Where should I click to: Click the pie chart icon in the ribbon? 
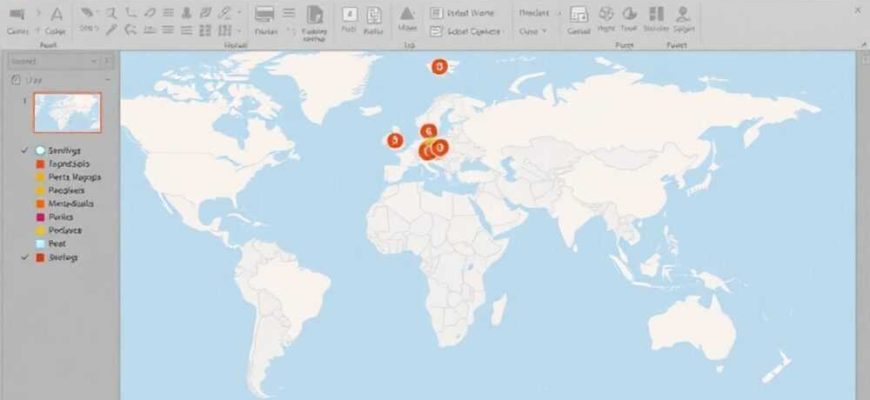(630, 13)
